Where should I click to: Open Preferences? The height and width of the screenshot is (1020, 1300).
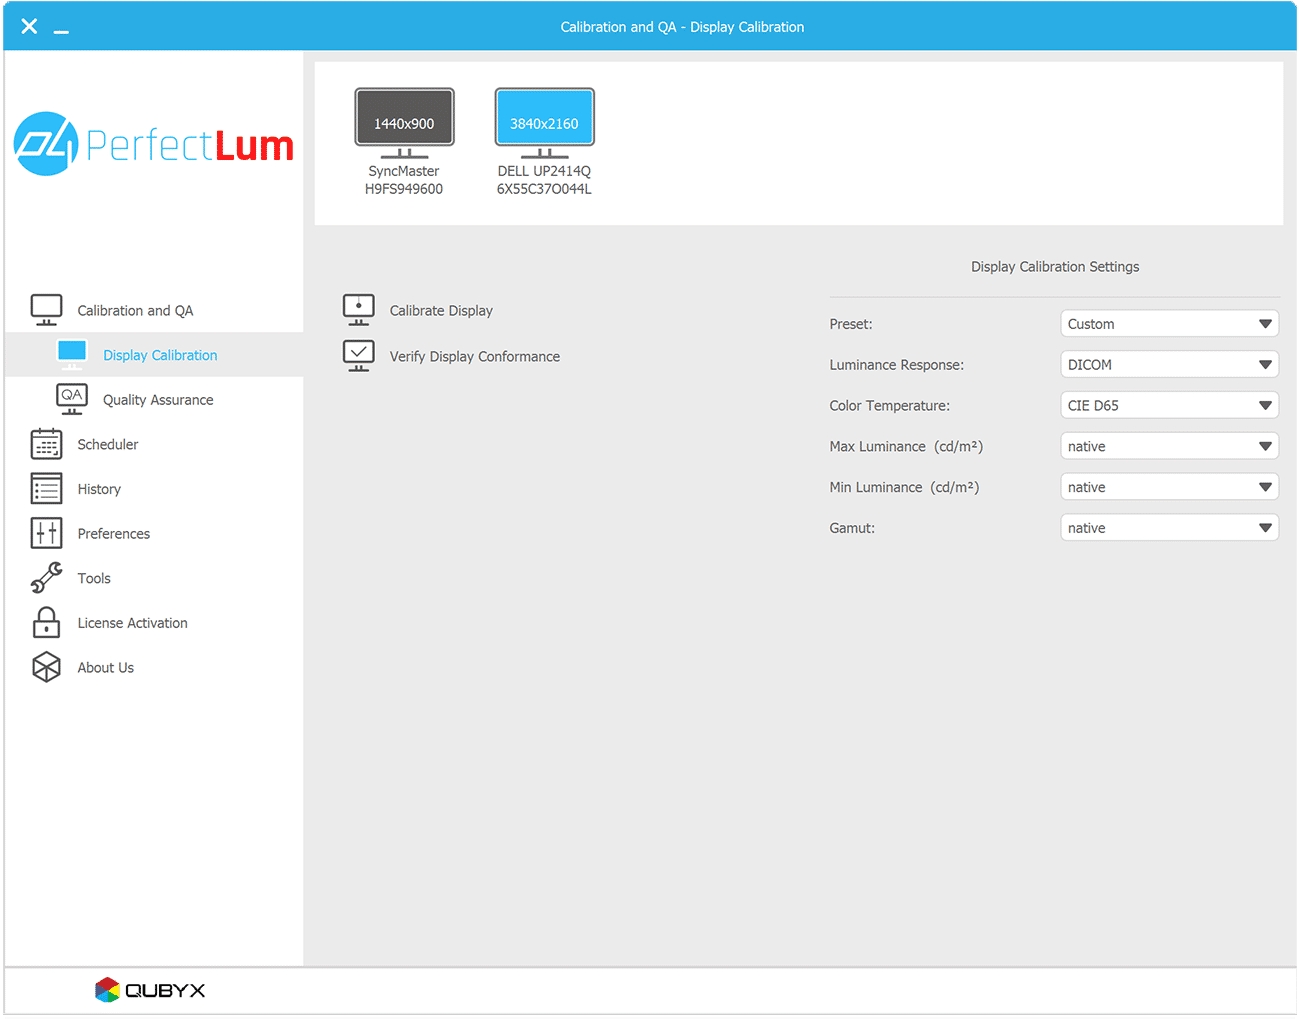[114, 533]
